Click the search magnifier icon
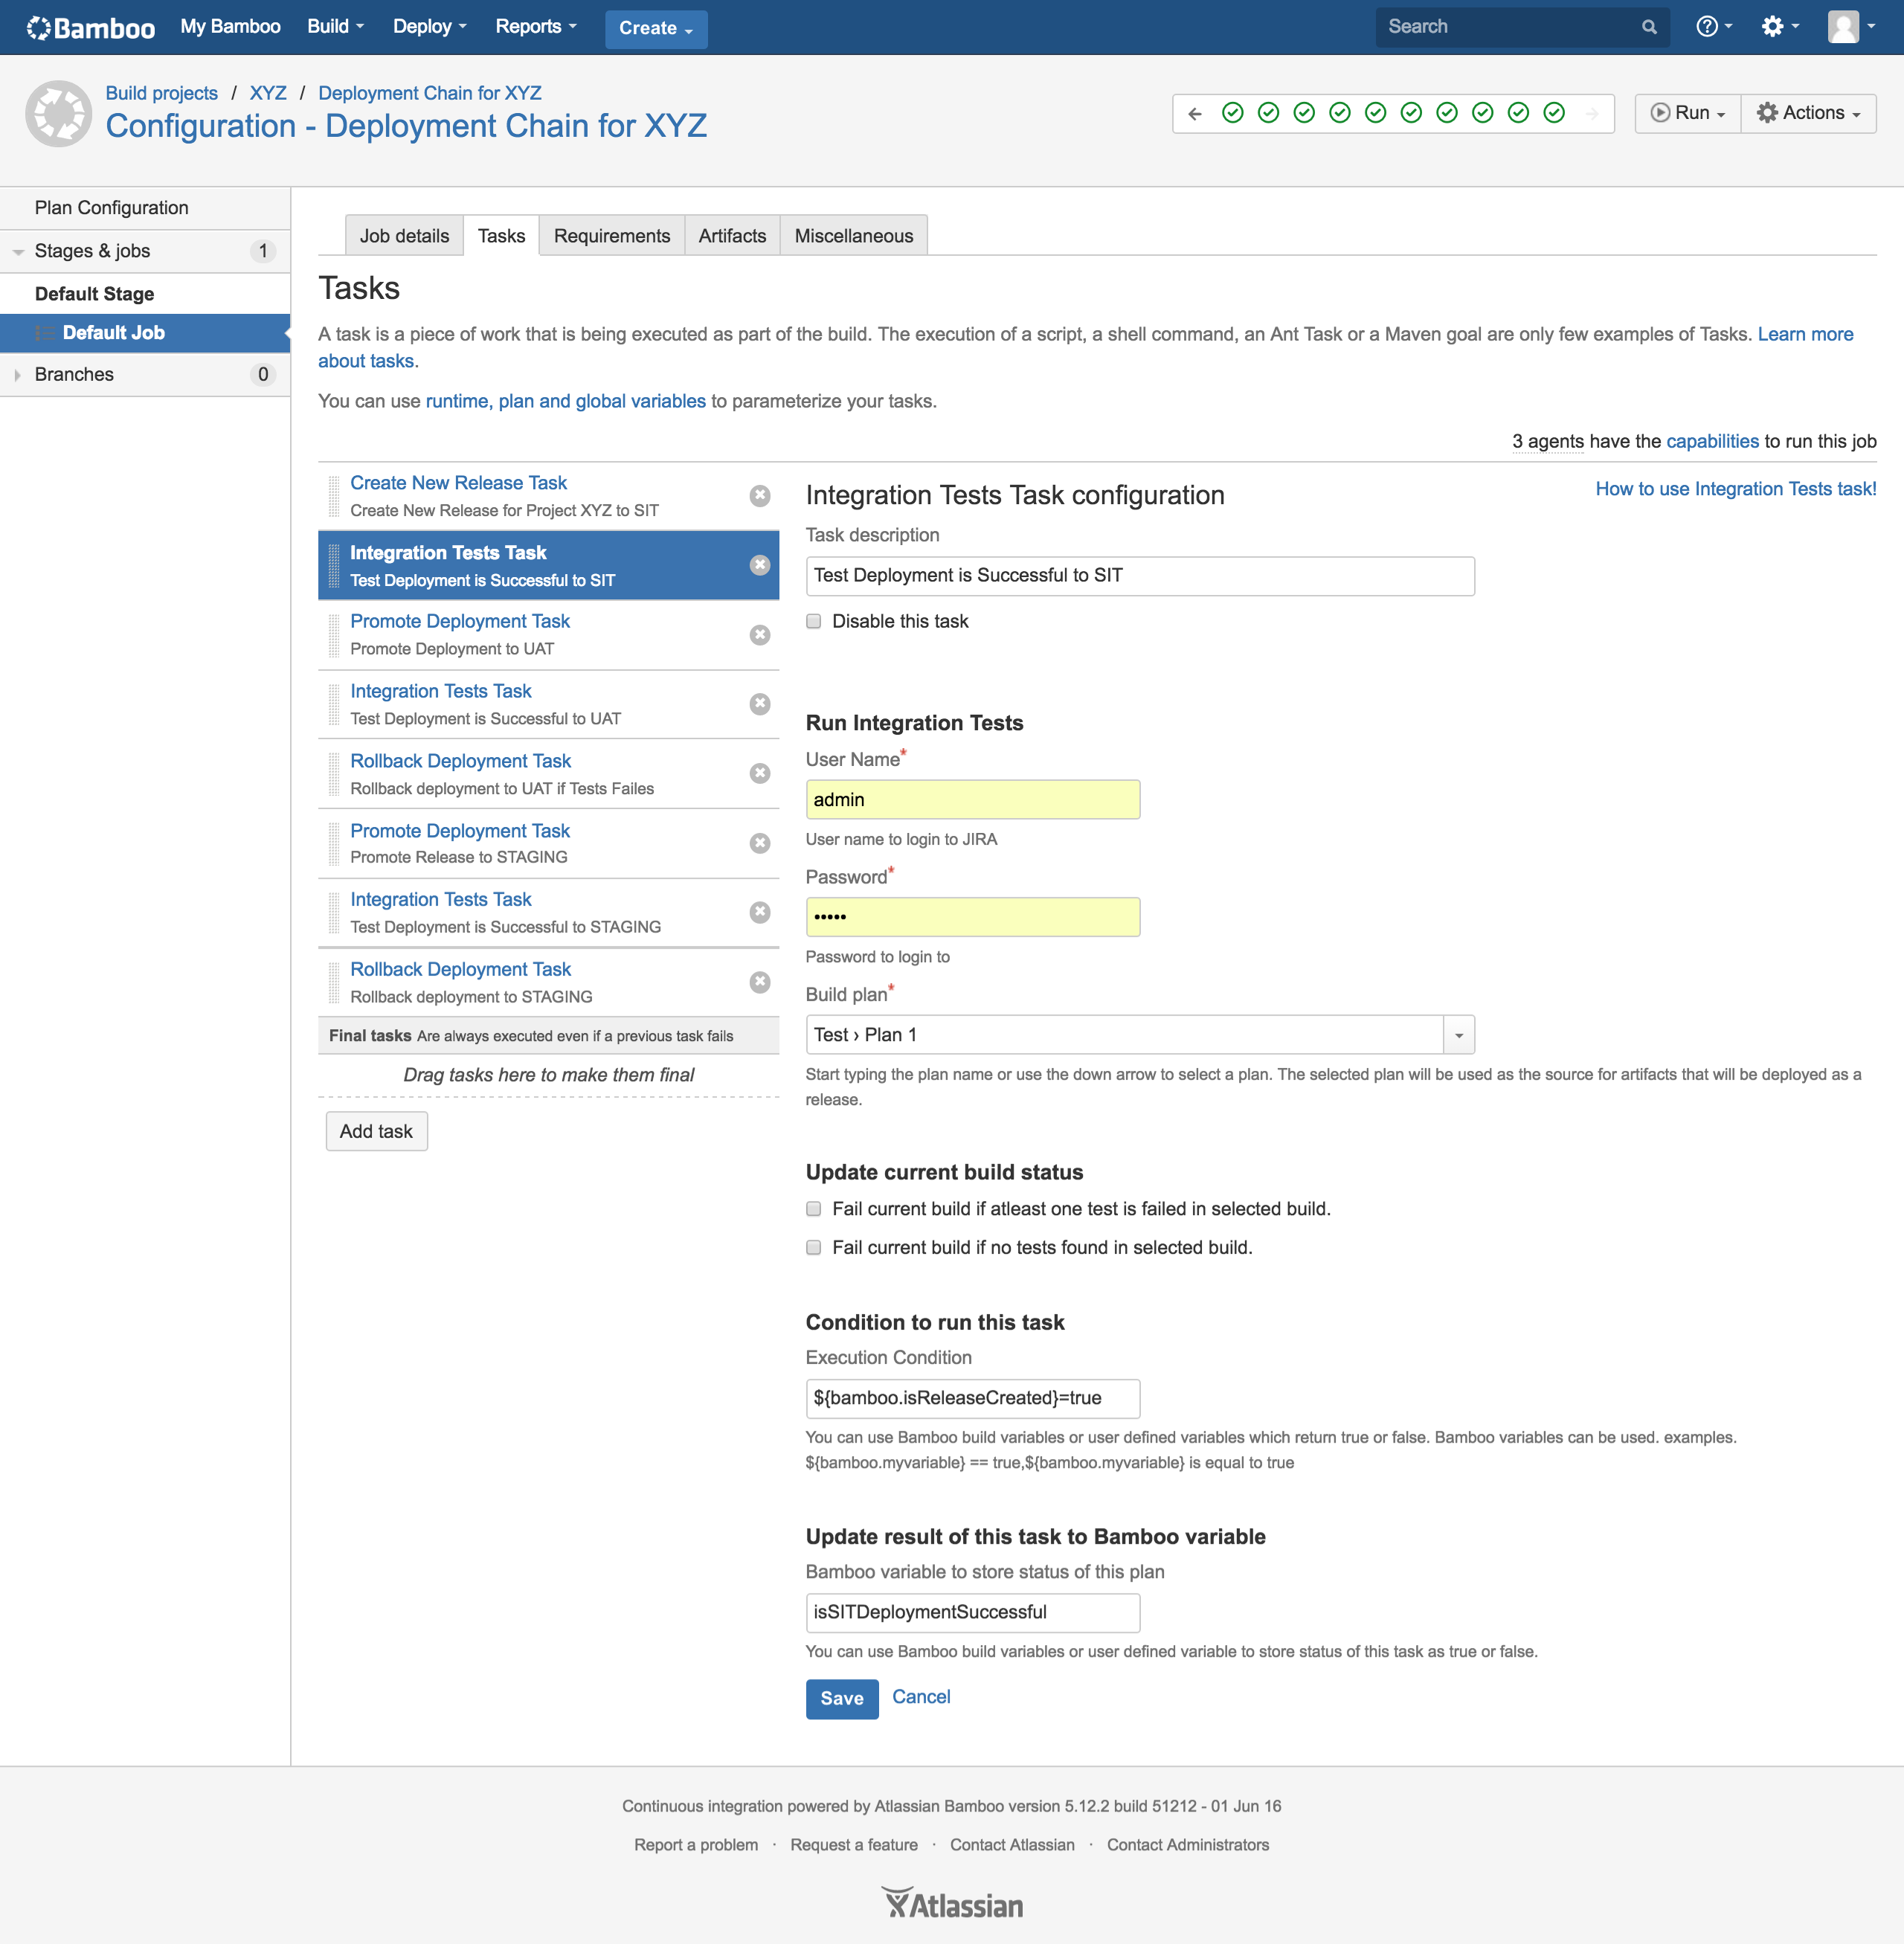Viewport: 1904px width, 1944px height. coord(1648,27)
